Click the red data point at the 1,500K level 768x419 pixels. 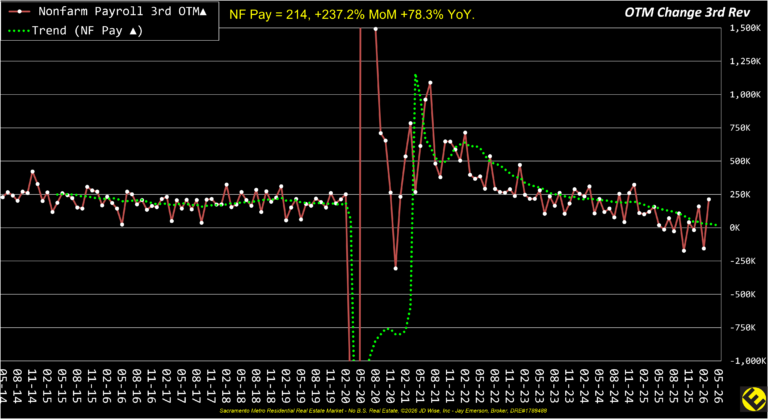(376, 29)
